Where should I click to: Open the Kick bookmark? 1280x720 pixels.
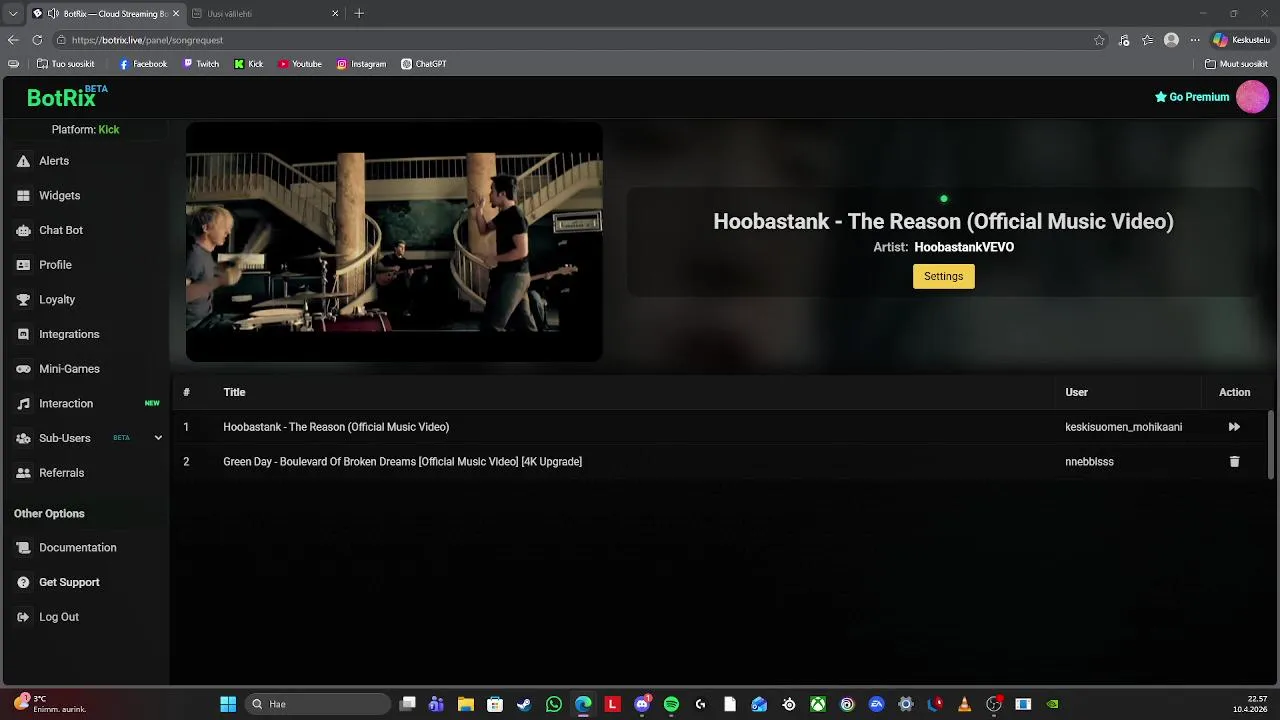249,64
